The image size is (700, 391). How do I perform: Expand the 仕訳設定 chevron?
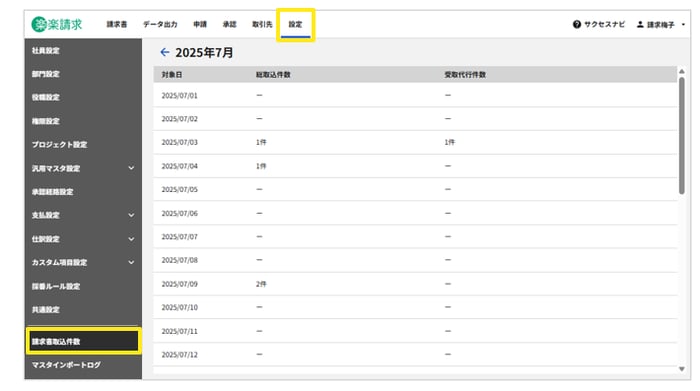coord(131,239)
